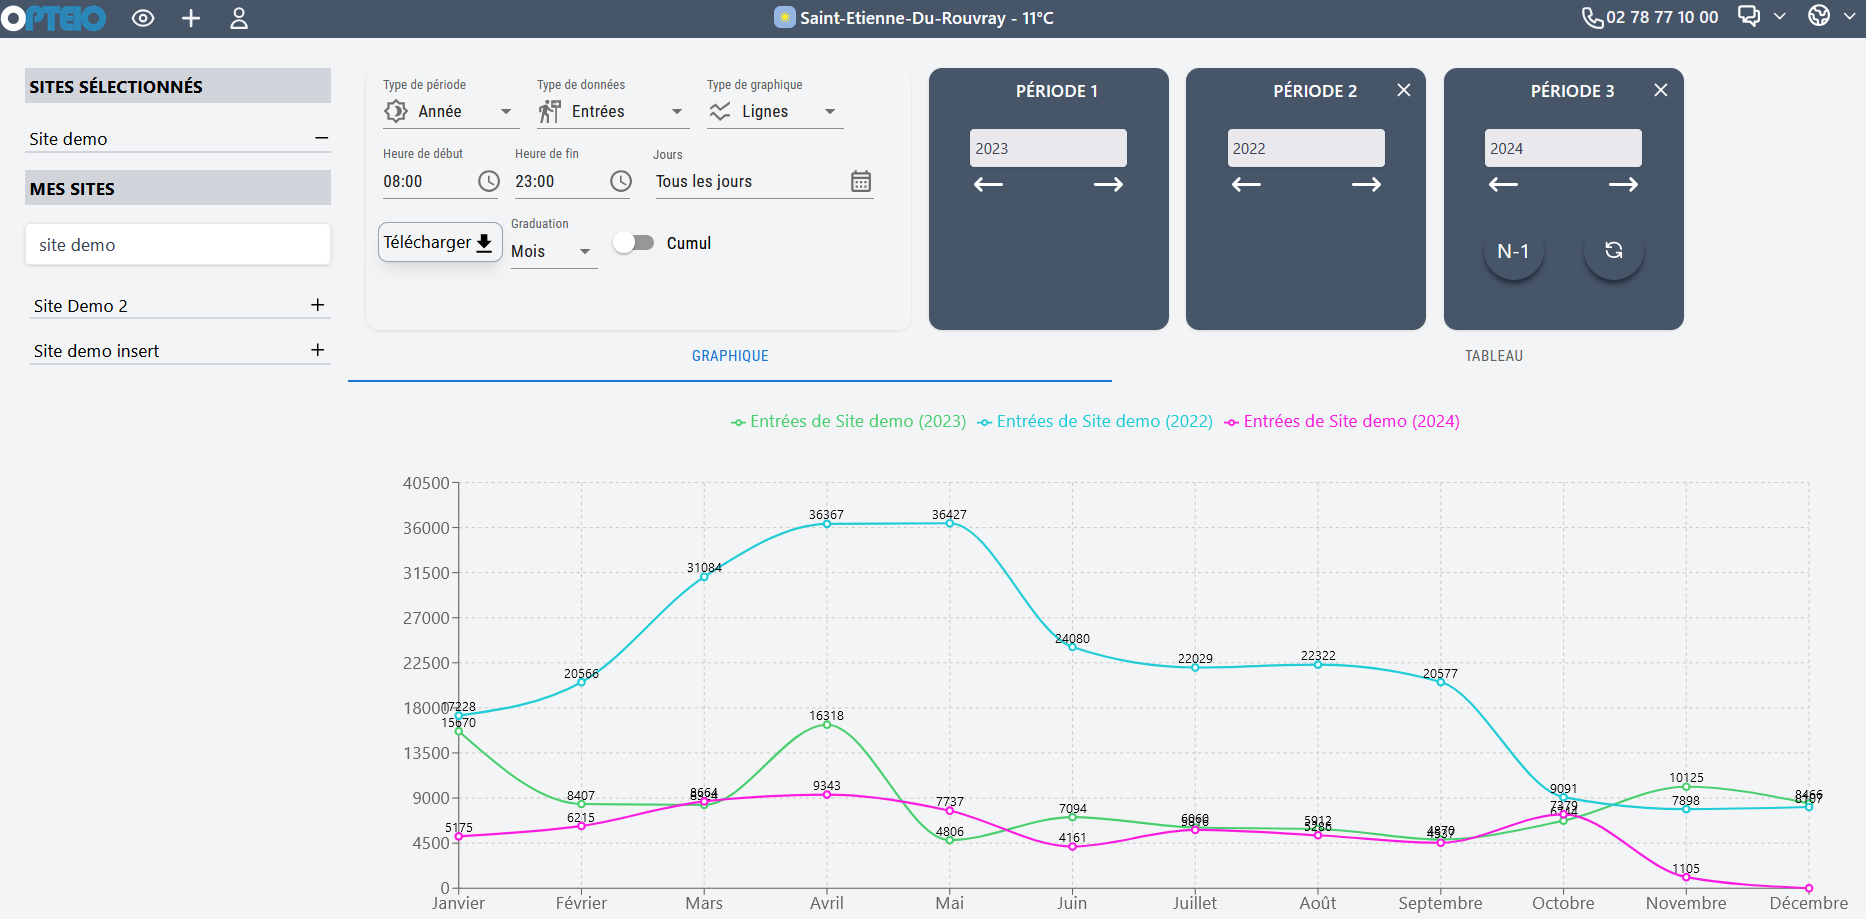The image size is (1866, 919).
Task: Click the eye icon in top bar
Action: pyautogui.click(x=143, y=18)
